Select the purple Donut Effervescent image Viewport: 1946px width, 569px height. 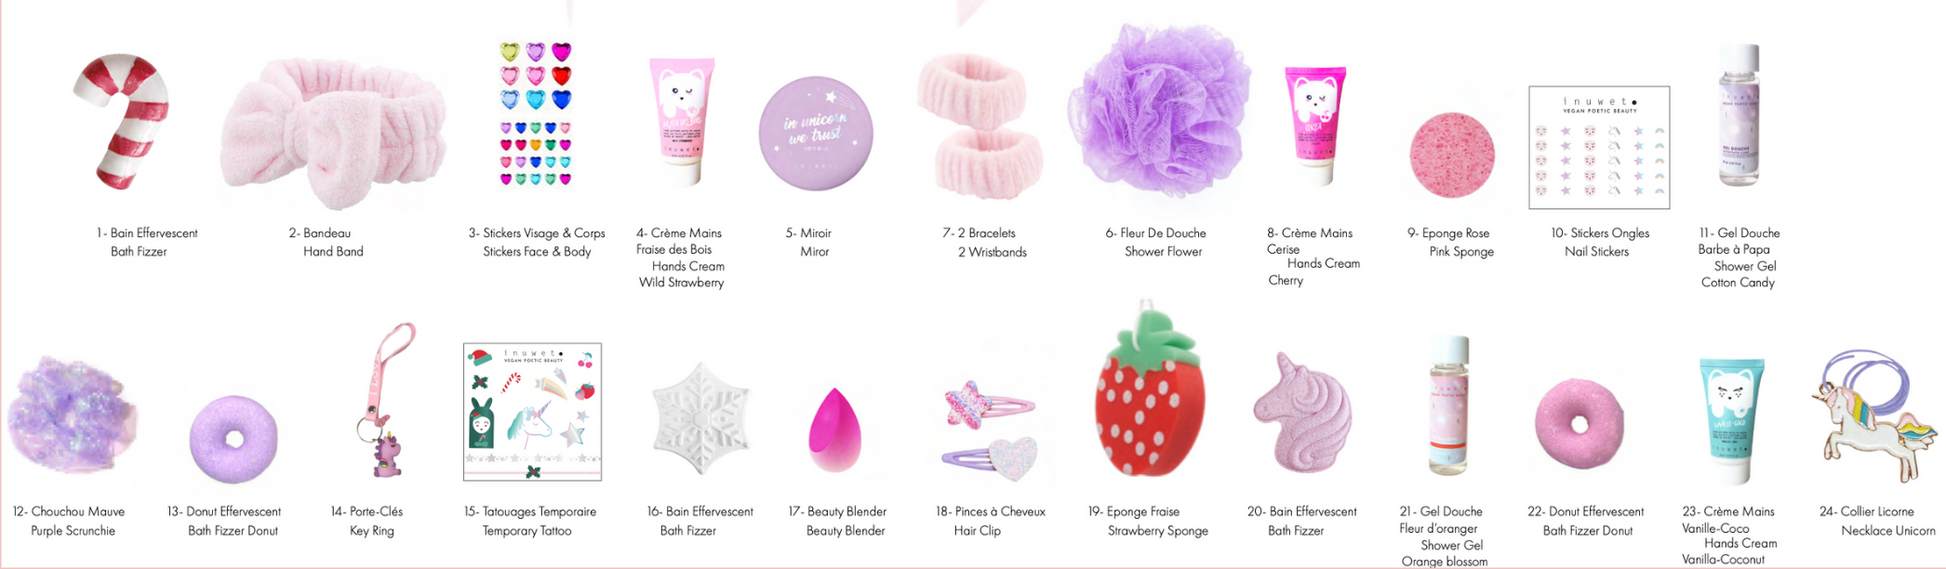coord(234,439)
